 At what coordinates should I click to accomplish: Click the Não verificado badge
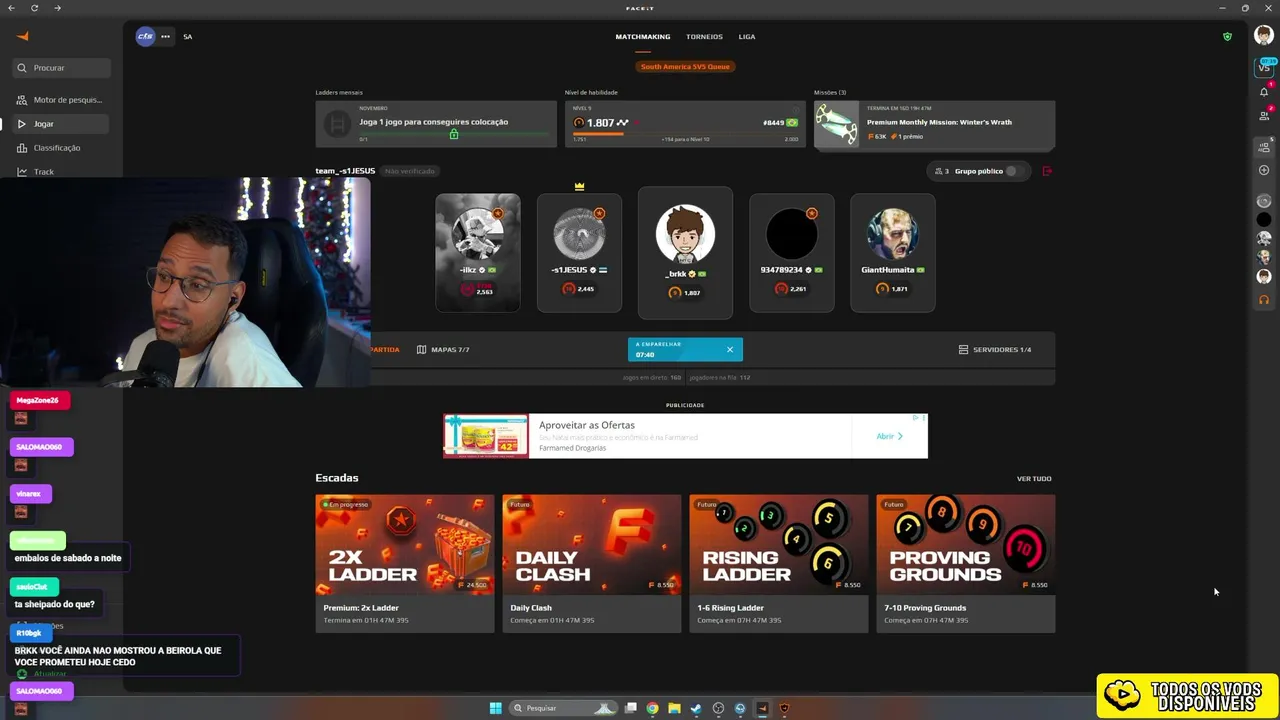pos(410,171)
